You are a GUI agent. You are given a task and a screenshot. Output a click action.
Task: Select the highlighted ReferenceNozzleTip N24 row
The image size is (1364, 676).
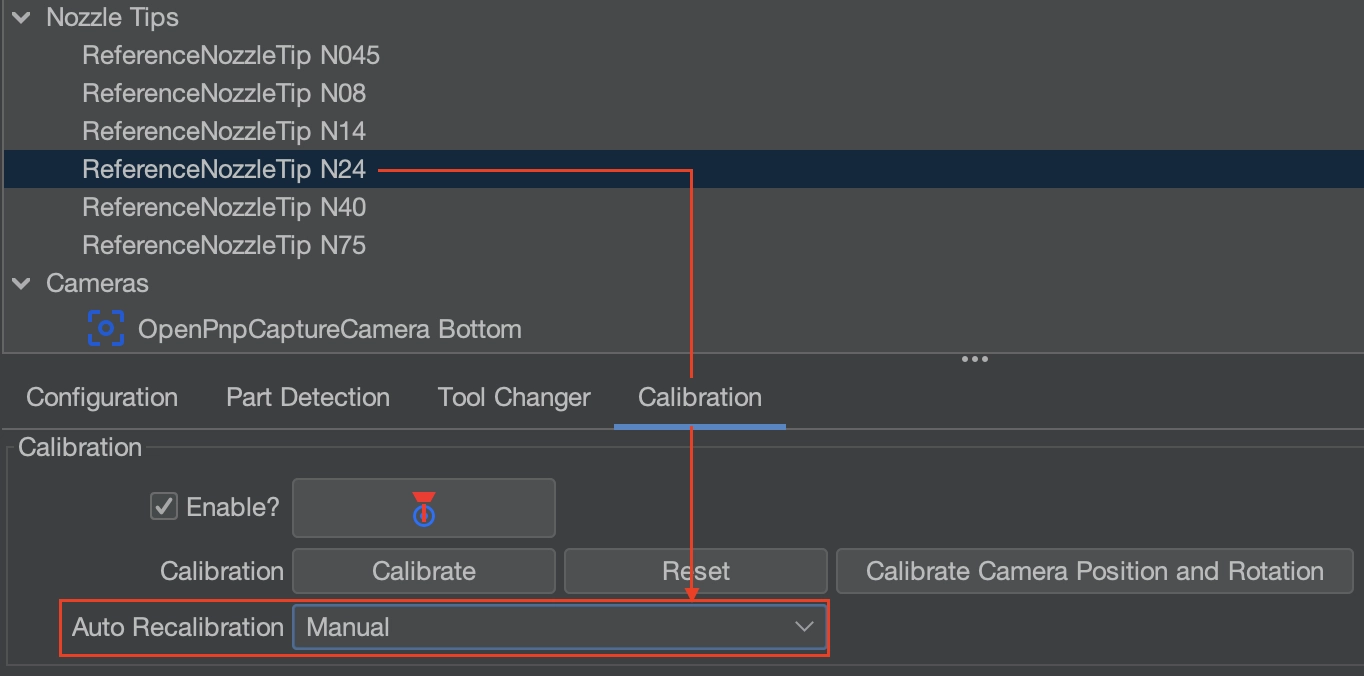(224, 170)
